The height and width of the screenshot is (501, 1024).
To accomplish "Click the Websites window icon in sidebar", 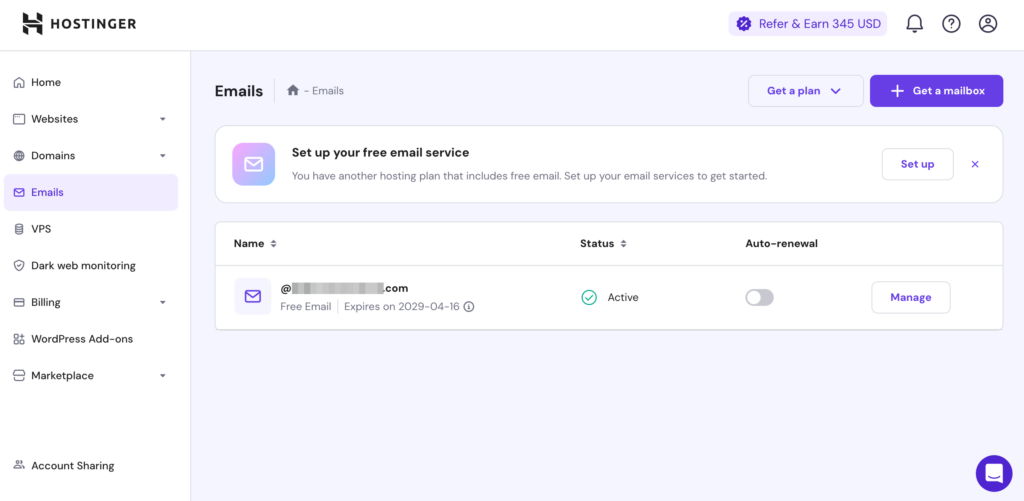I will [x=19, y=119].
